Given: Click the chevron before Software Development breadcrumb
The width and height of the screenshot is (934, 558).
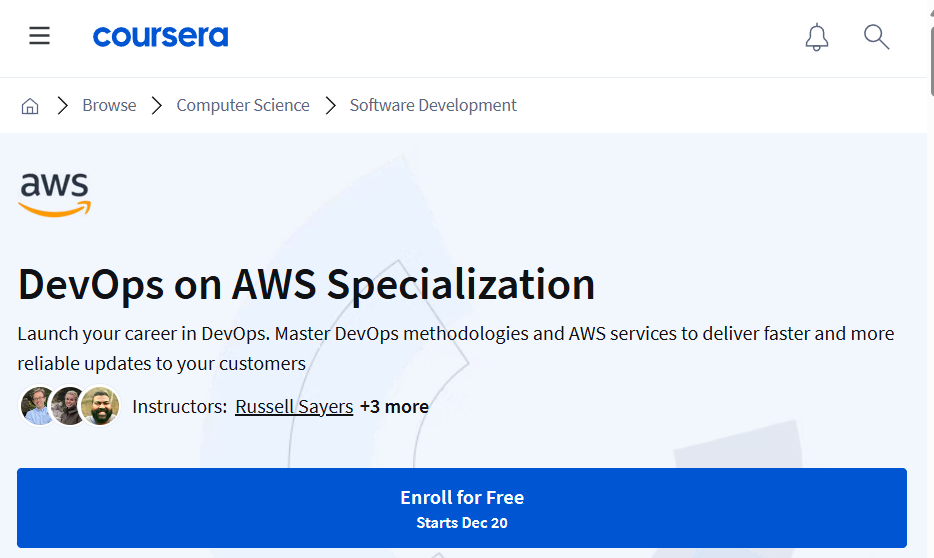Looking at the screenshot, I should coord(330,105).
